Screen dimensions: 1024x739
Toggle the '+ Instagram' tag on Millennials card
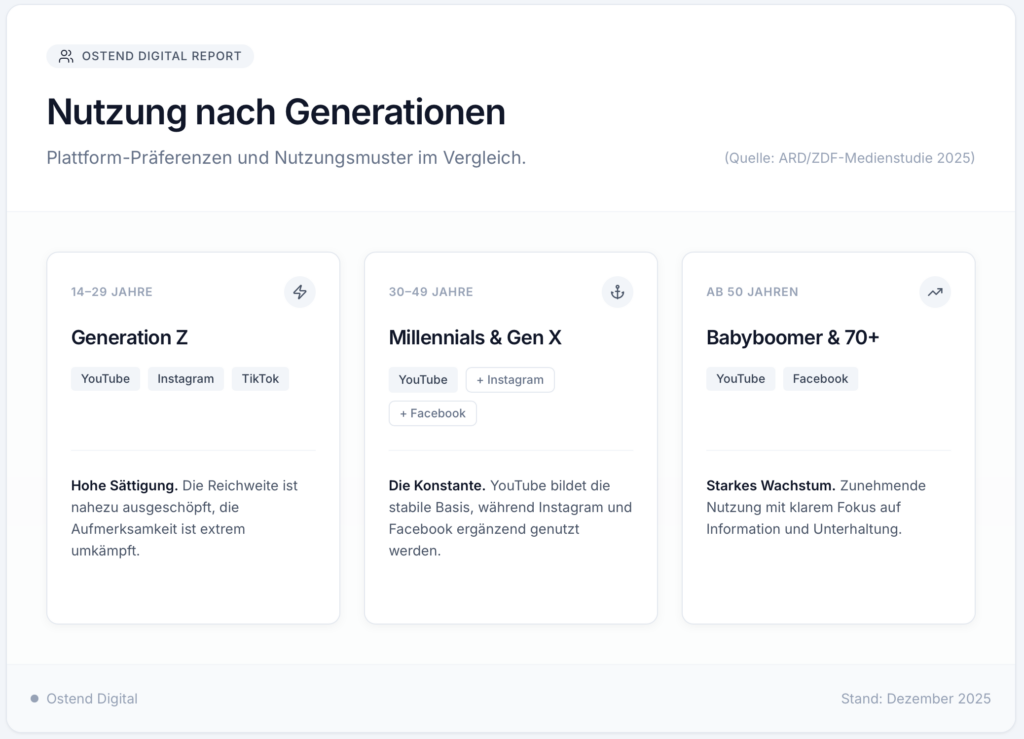point(510,379)
